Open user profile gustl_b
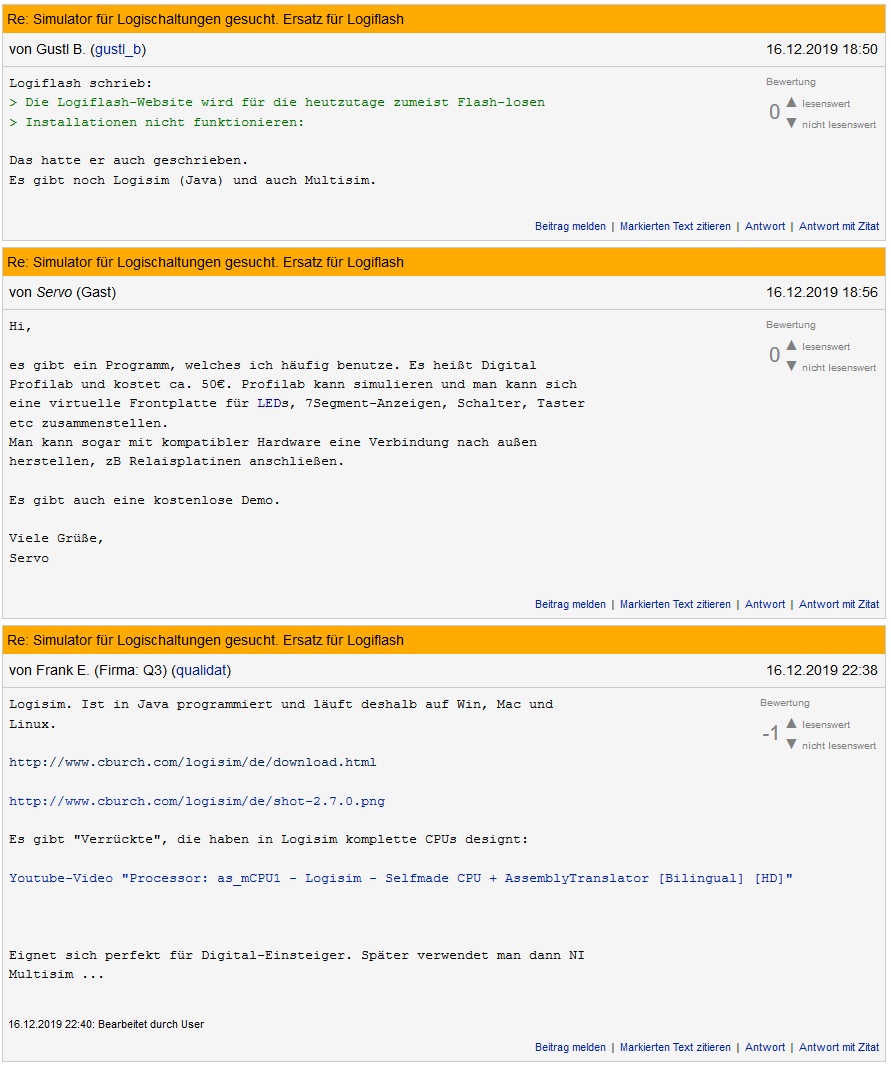Image resolution: width=891 pixels, height=1066 pixels. click(x=118, y=50)
